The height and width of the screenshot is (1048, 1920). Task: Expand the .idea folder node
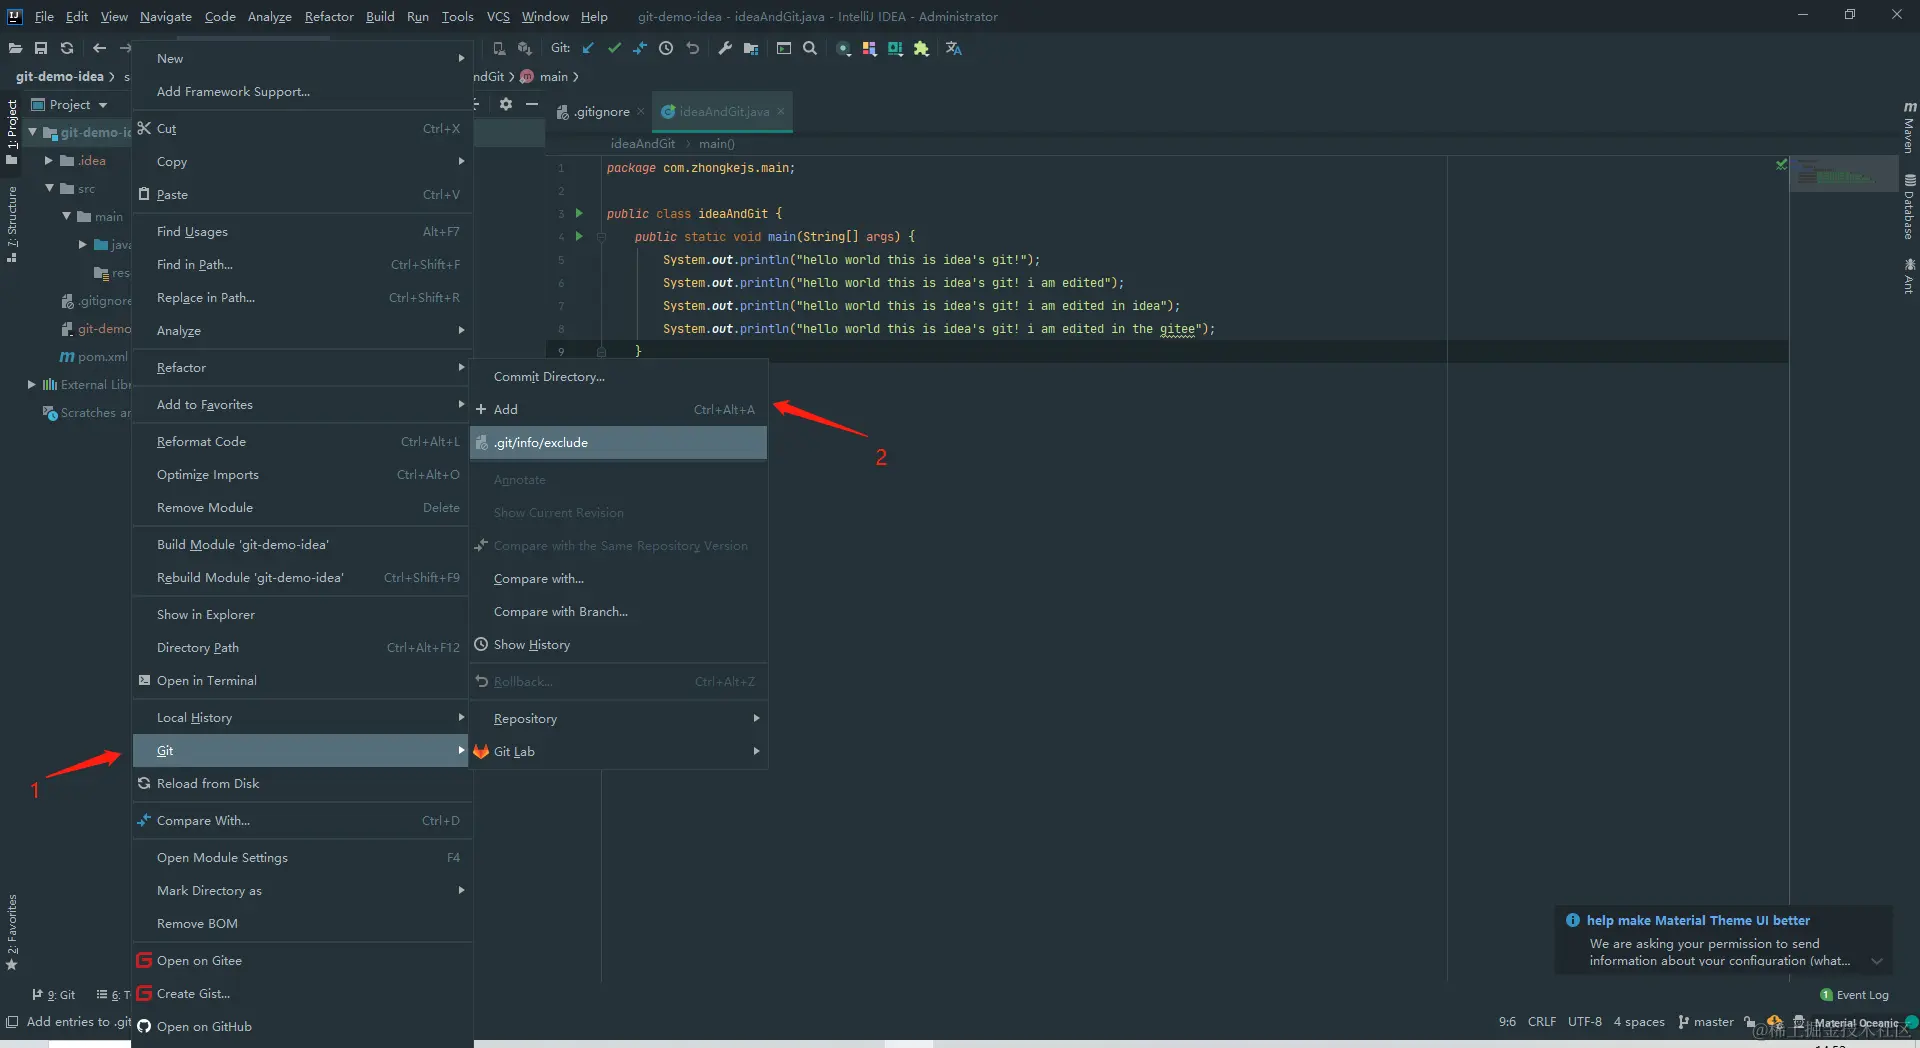(48, 160)
